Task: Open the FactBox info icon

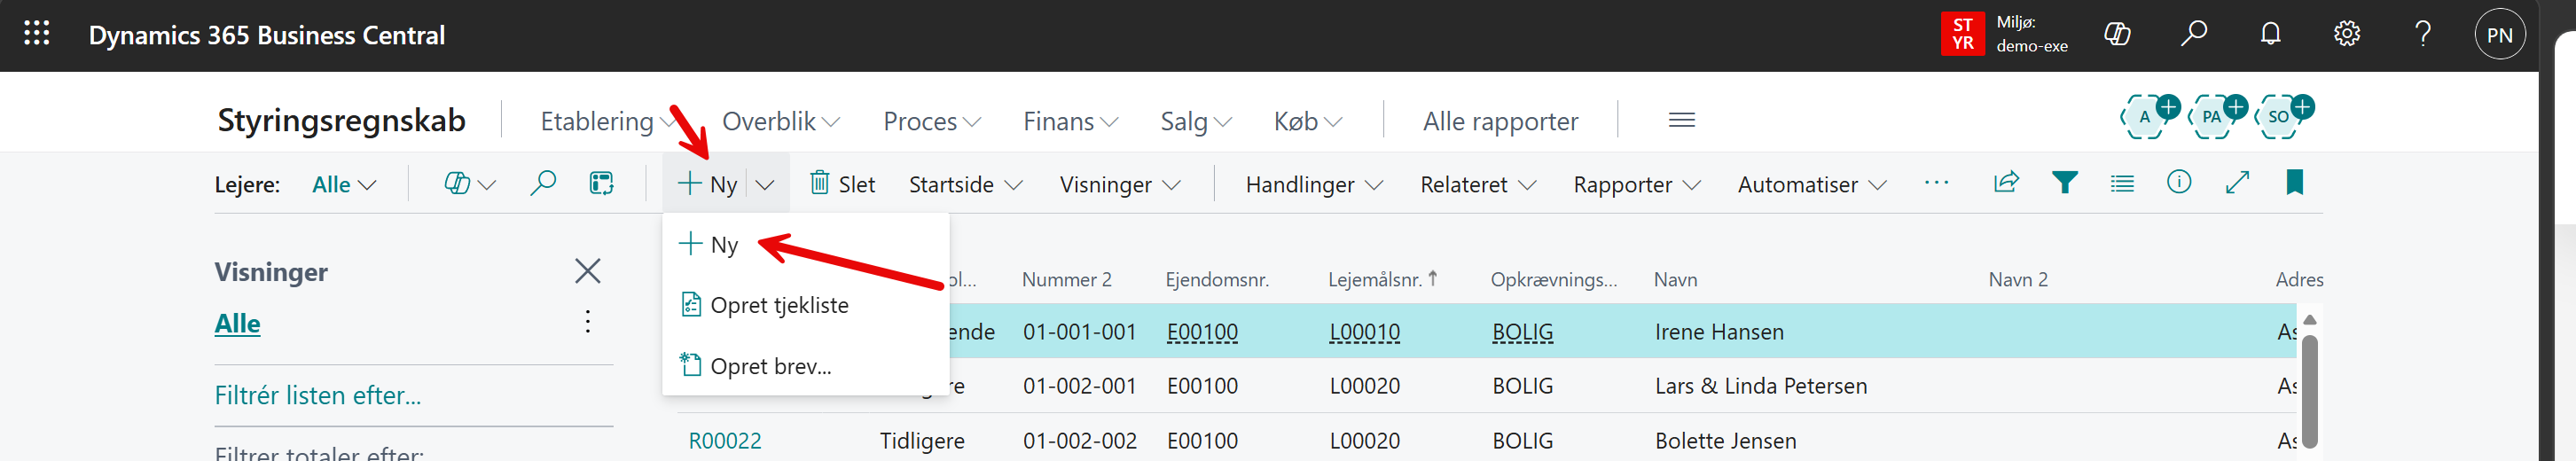Action: pyautogui.click(x=2178, y=183)
